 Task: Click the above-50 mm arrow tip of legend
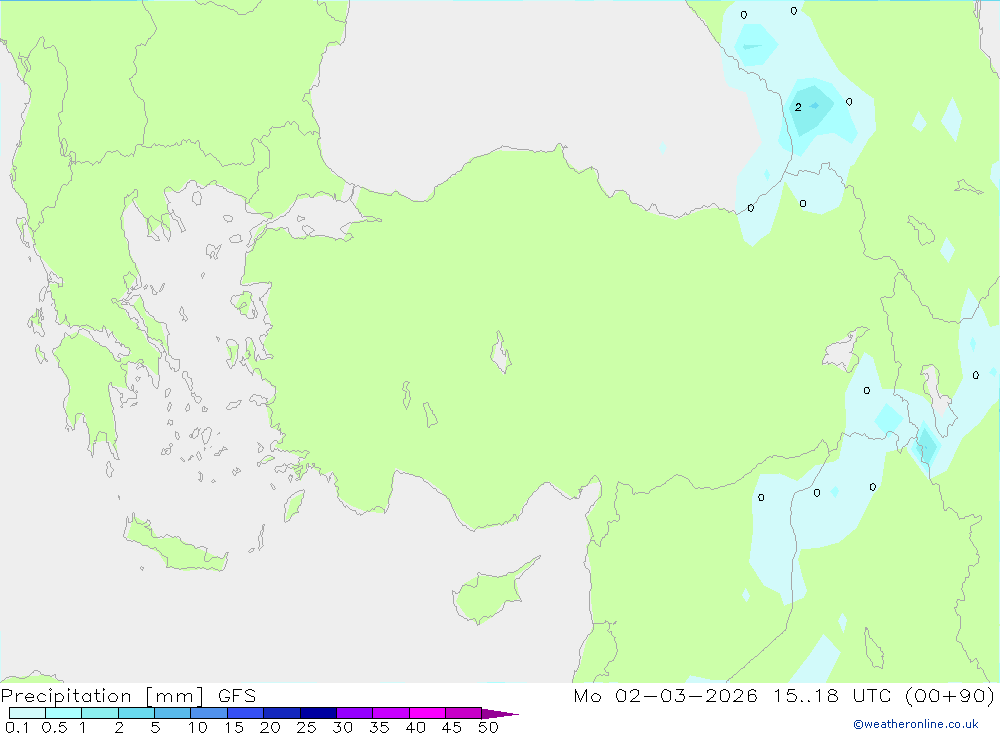(x=500, y=713)
